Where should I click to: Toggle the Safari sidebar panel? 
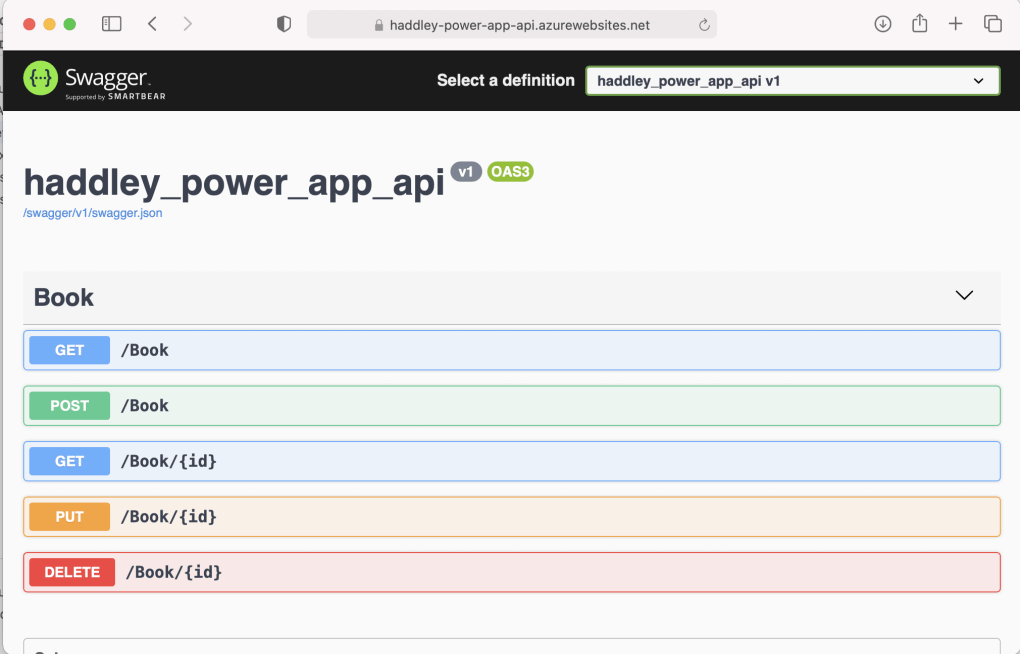pos(112,24)
